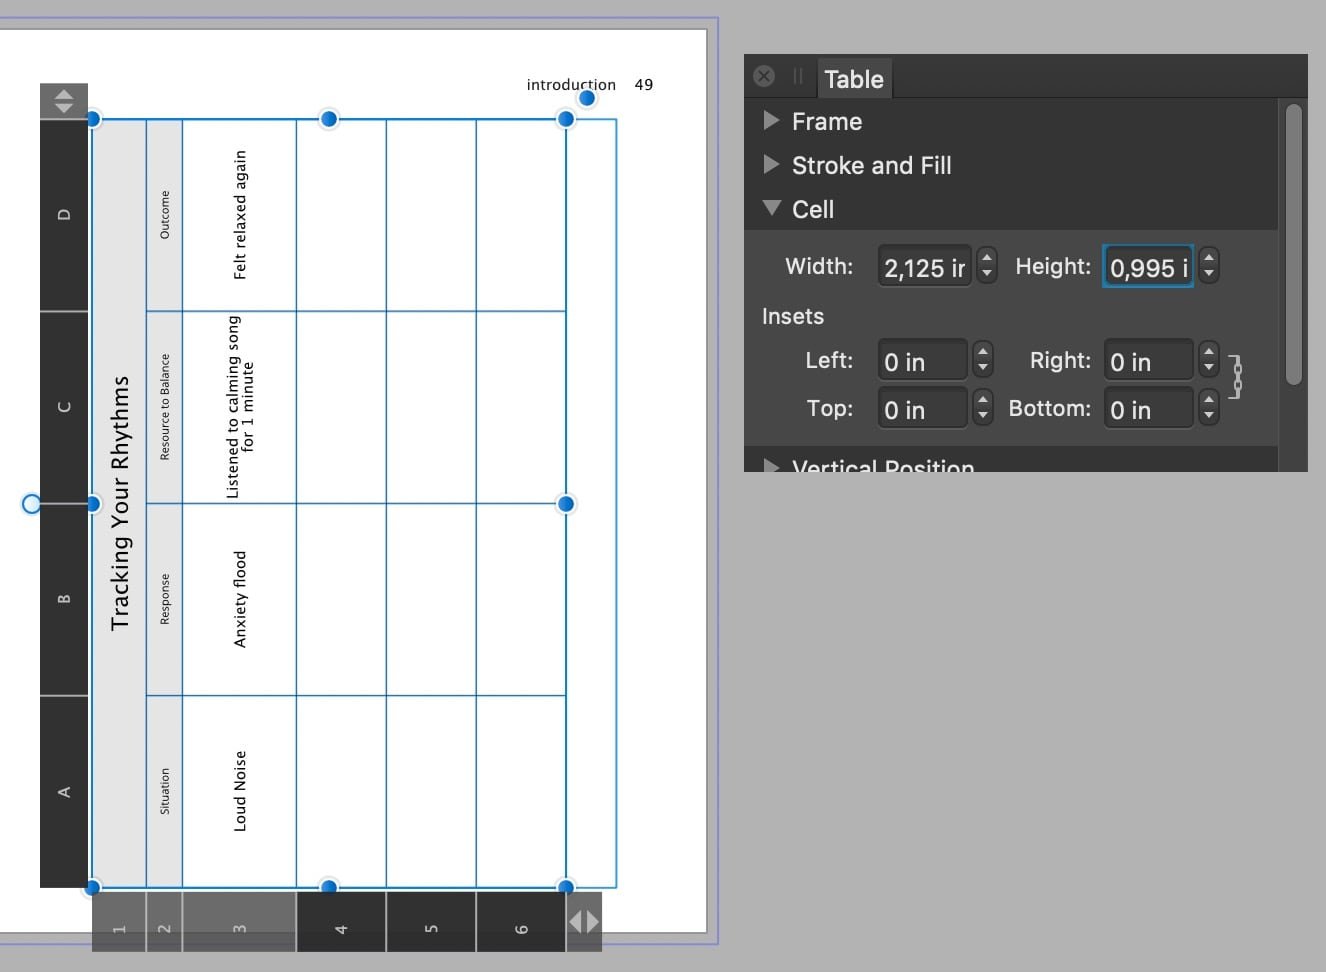Viewport: 1326px width, 972px height.
Task: Increase the Bottom inset with its stepper arrow
Action: [1208, 401]
